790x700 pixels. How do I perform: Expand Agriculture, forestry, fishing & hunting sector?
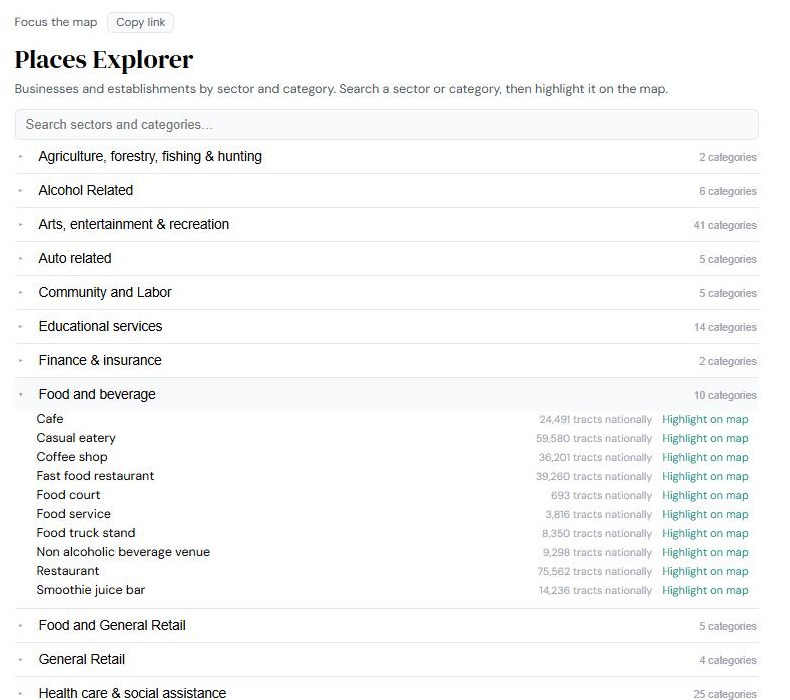click(386, 157)
